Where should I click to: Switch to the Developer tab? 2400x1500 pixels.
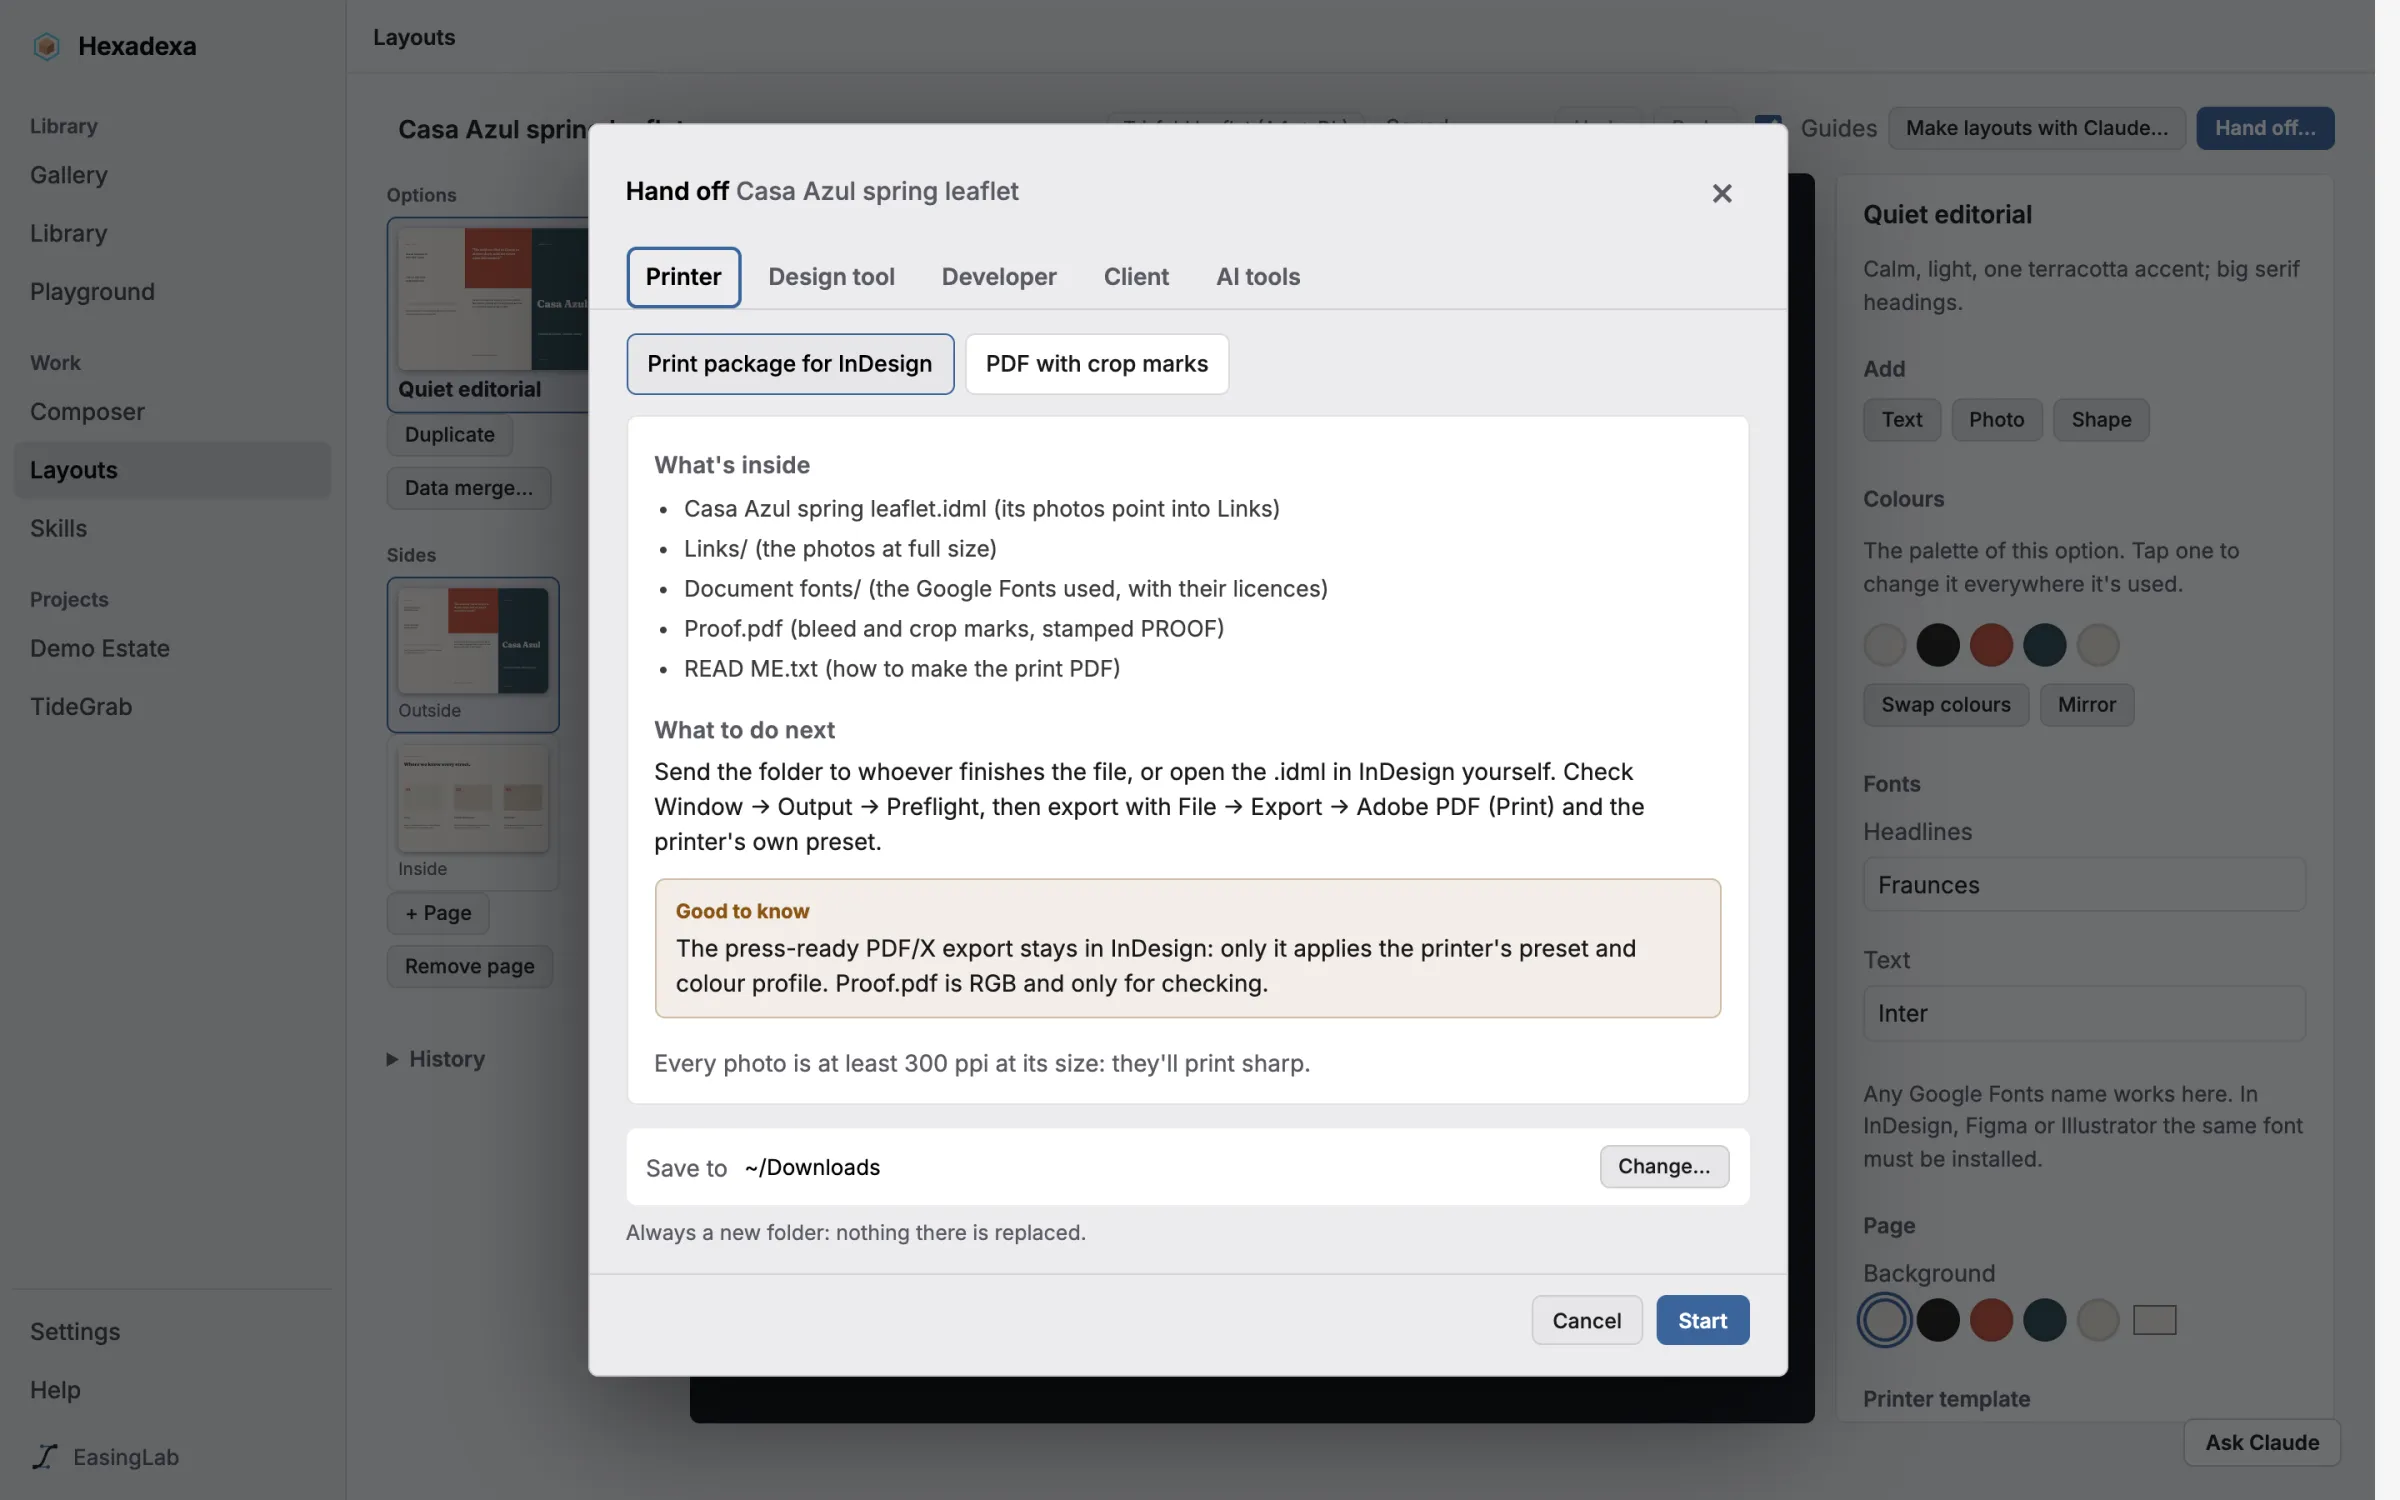coord(998,277)
